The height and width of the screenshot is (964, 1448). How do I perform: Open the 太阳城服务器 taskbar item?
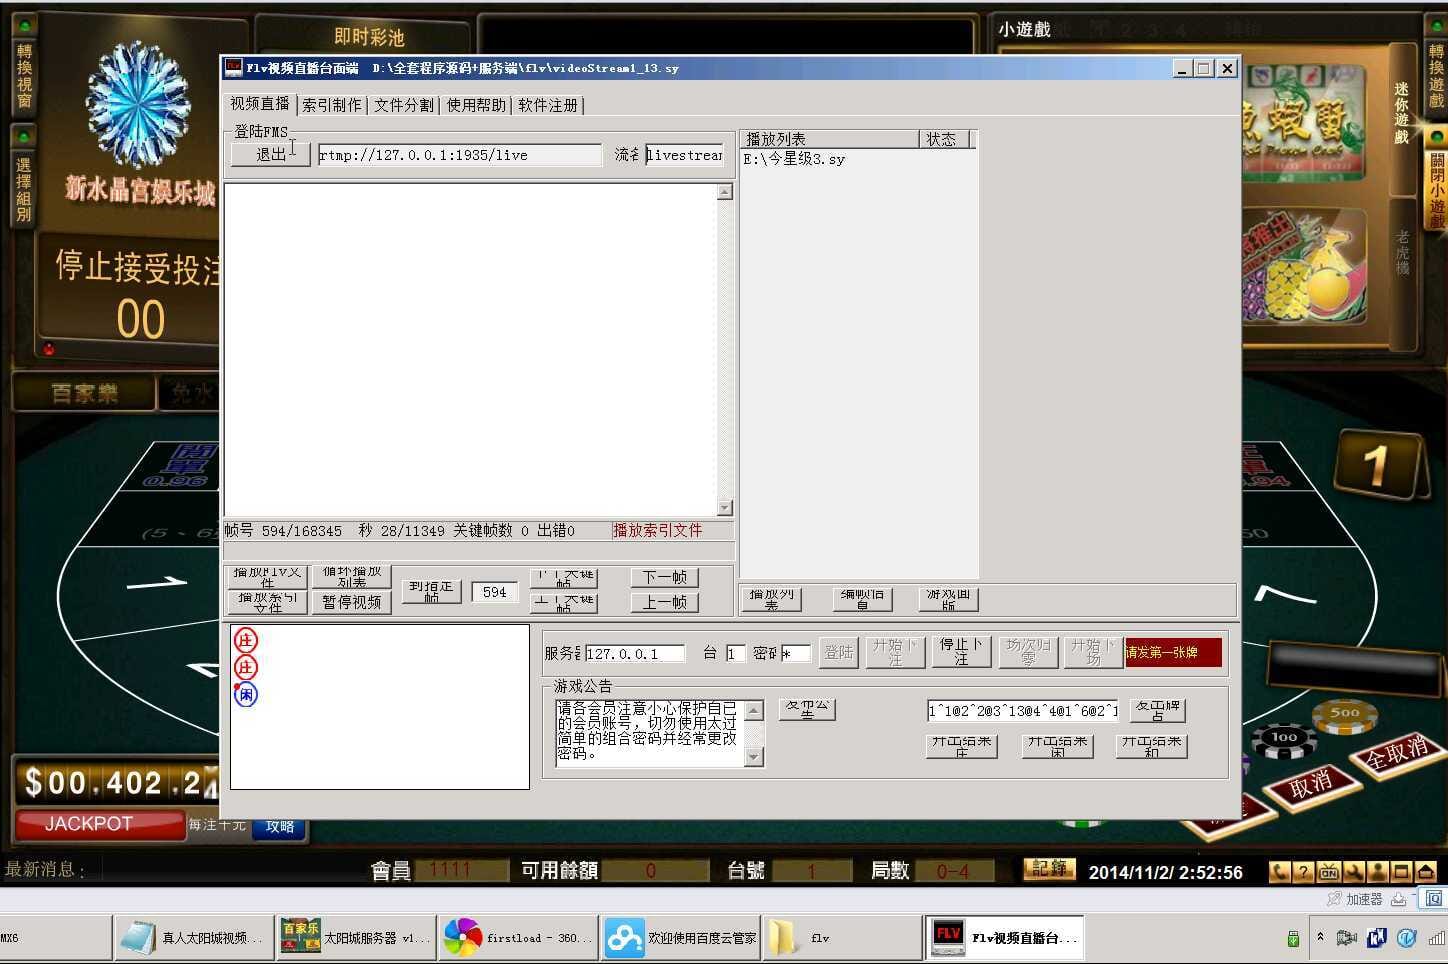(356, 938)
